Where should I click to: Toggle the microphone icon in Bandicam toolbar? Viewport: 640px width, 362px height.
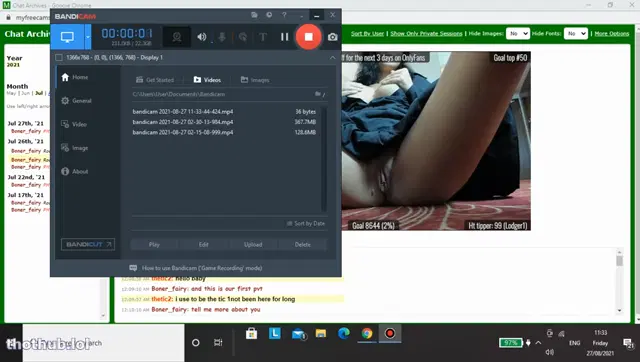click(x=222, y=37)
